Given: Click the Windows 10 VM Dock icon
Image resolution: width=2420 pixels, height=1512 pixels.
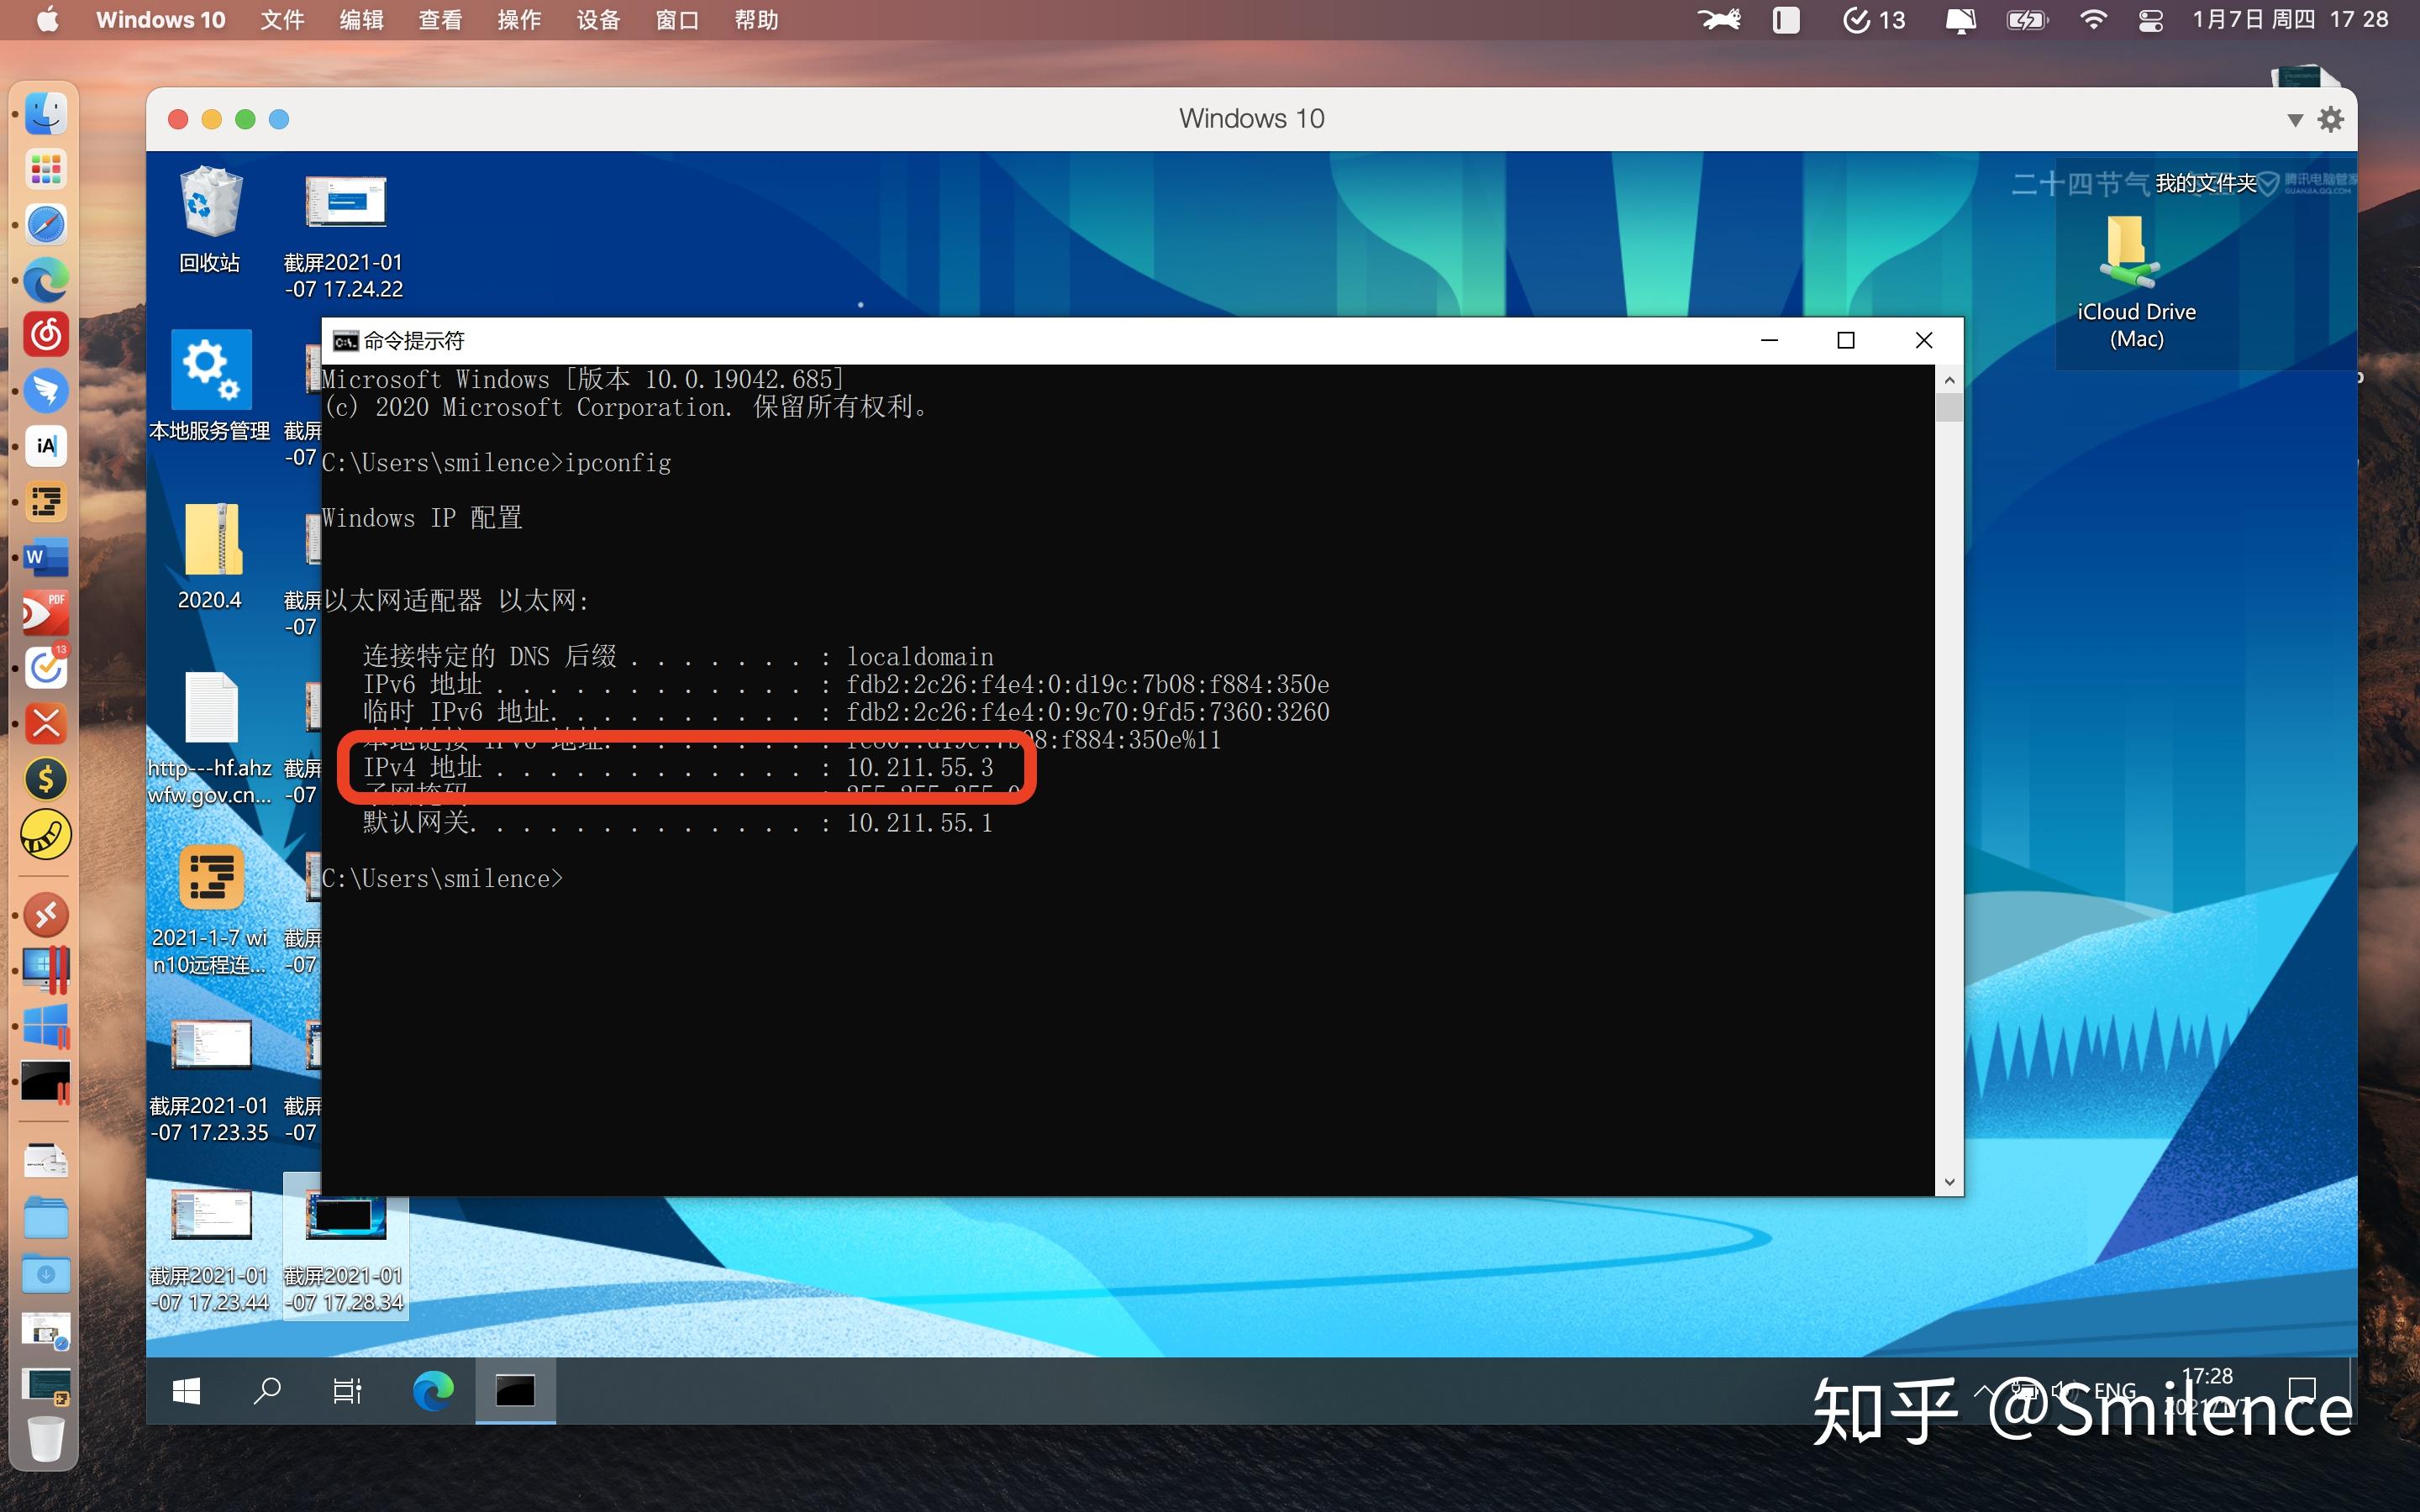Looking at the screenshot, I should click(x=46, y=1026).
